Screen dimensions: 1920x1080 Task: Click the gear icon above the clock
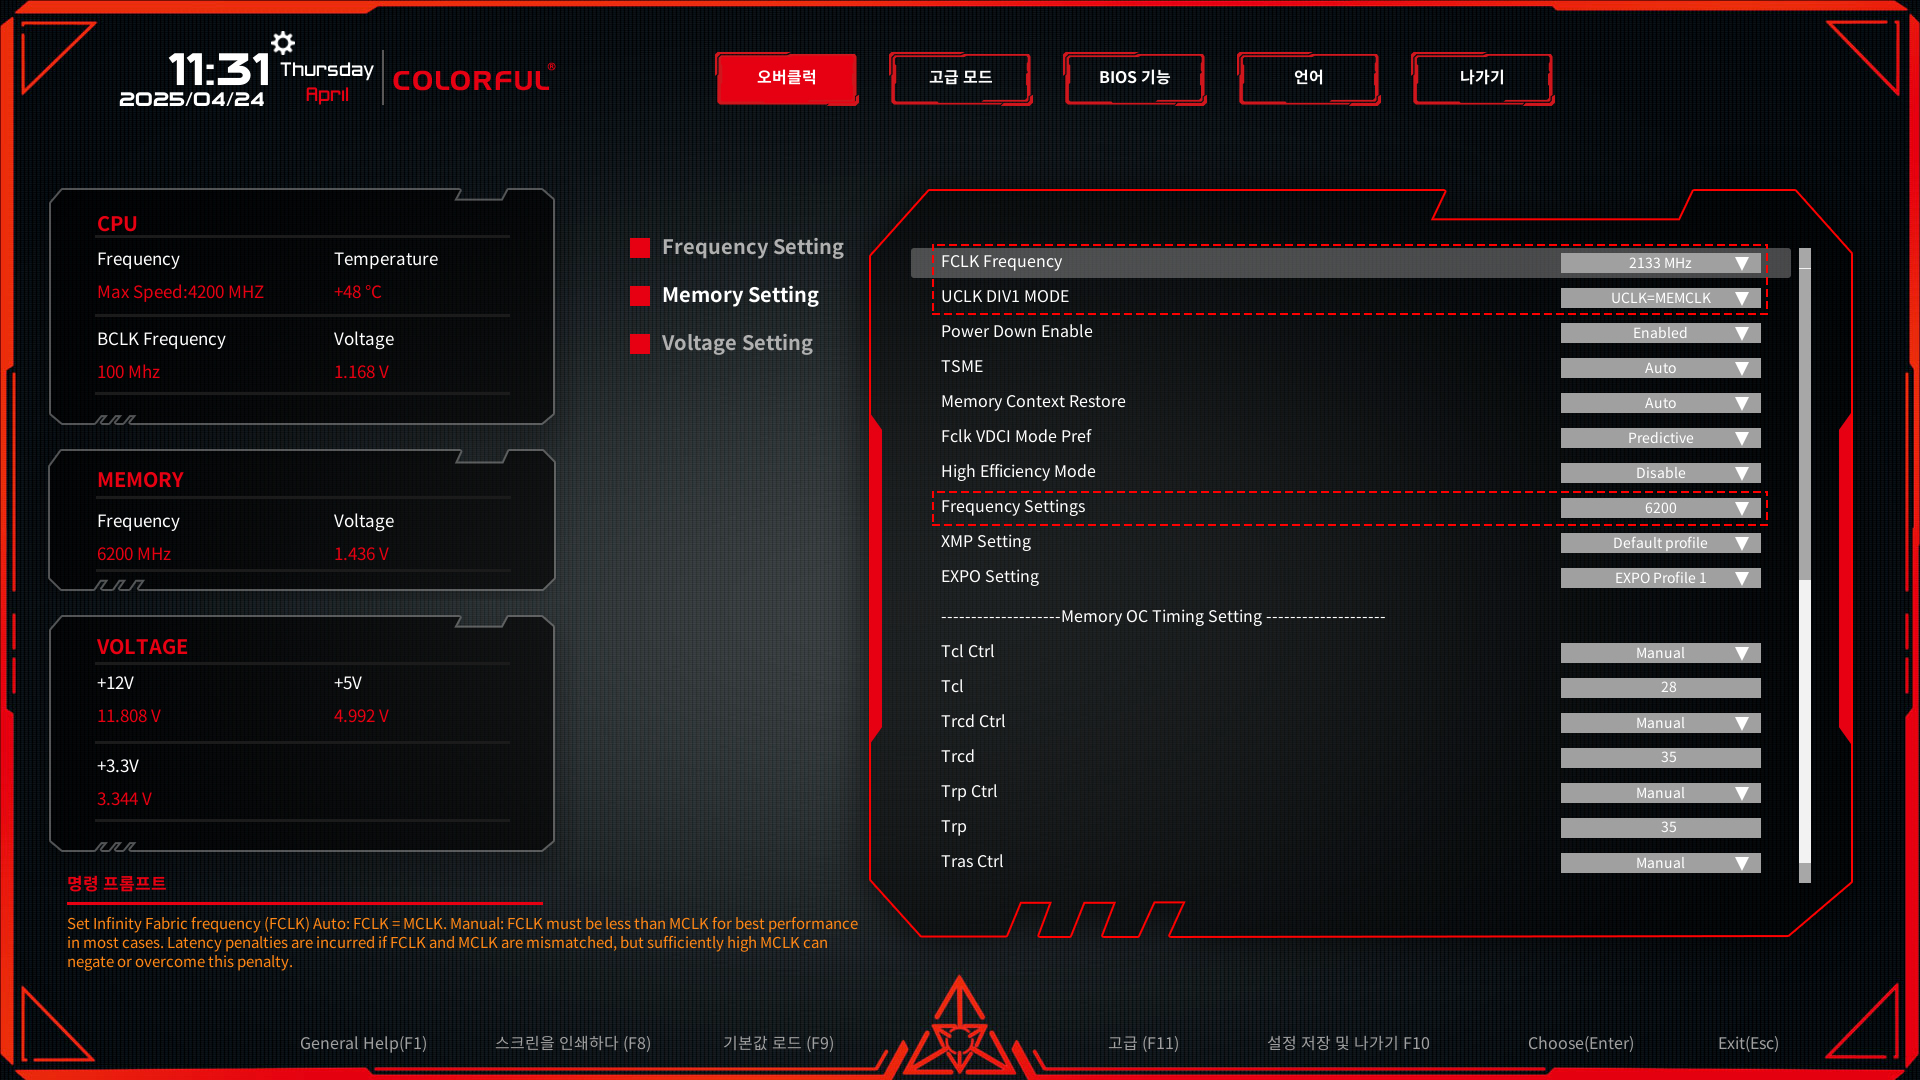pos(283,43)
